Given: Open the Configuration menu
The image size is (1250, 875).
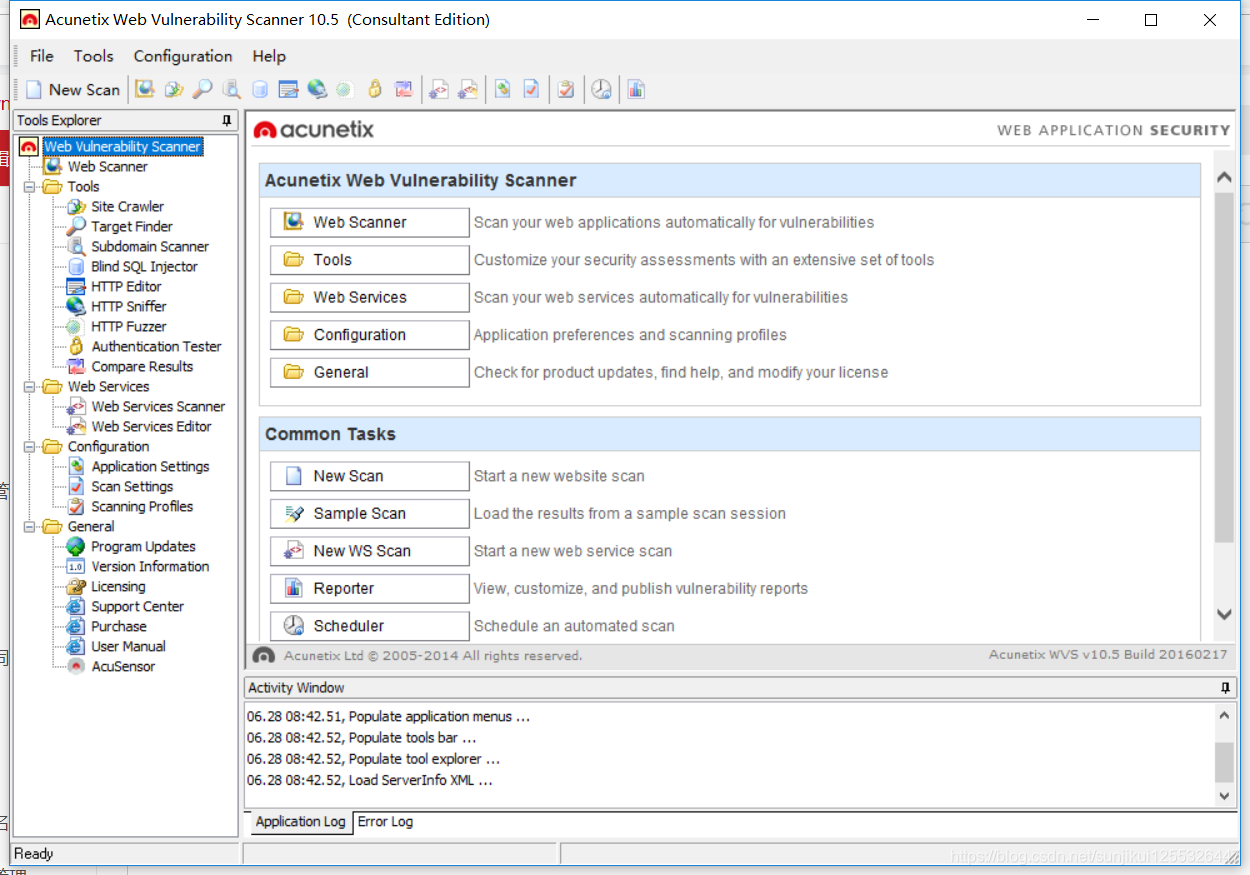Looking at the screenshot, I should [x=183, y=56].
